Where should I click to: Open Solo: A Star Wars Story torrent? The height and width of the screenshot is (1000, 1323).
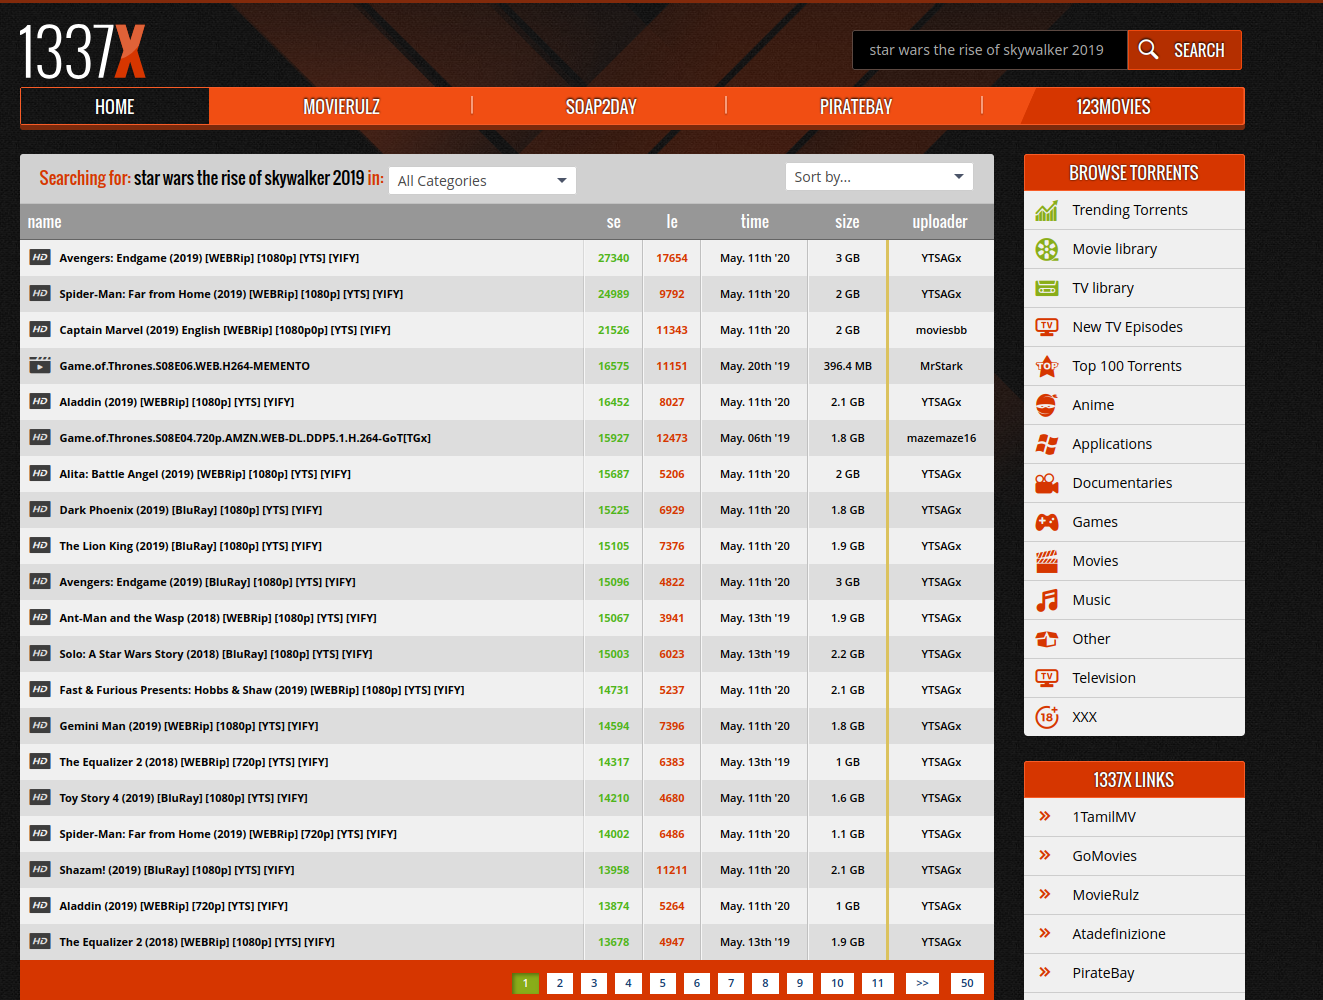216,654
